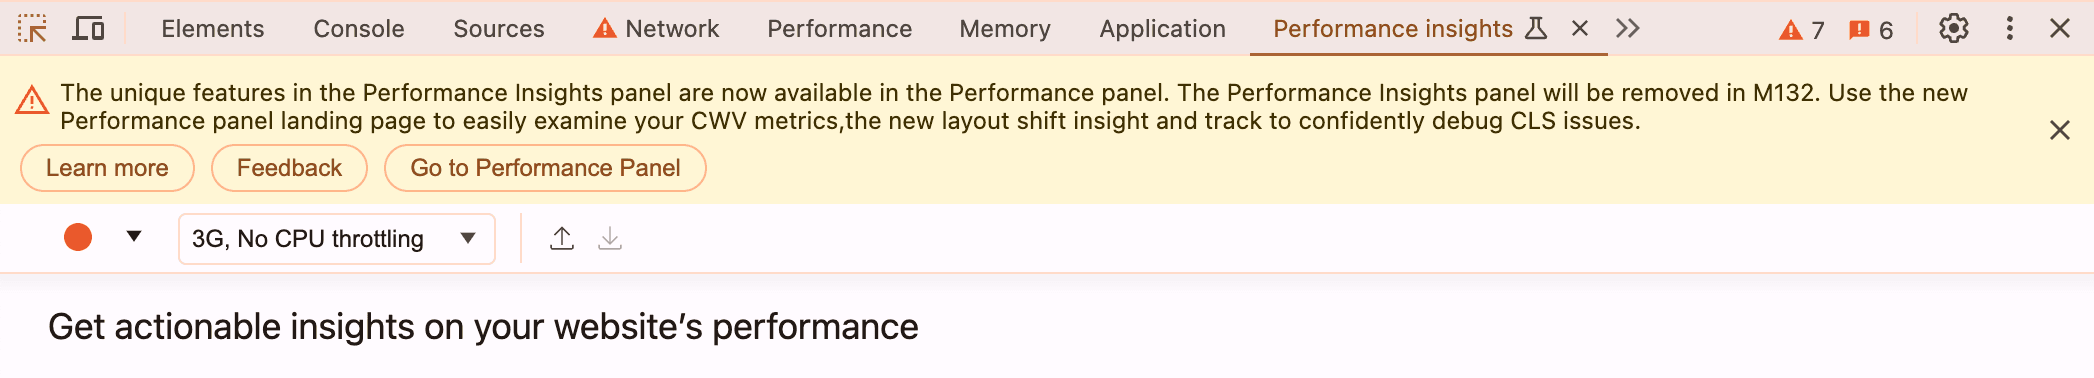The width and height of the screenshot is (2094, 378).
Task: Select the Memory tab
Action: pos(1005,29)
